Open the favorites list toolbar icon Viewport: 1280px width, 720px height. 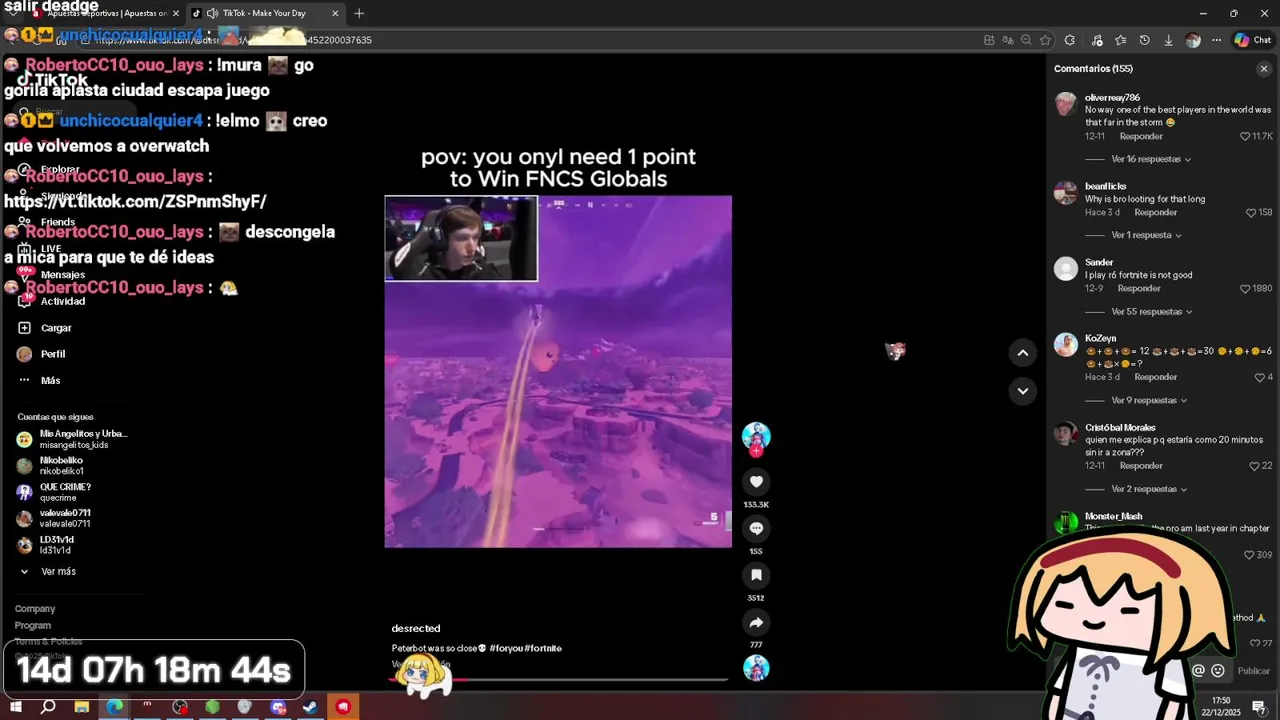[1120, 40]
